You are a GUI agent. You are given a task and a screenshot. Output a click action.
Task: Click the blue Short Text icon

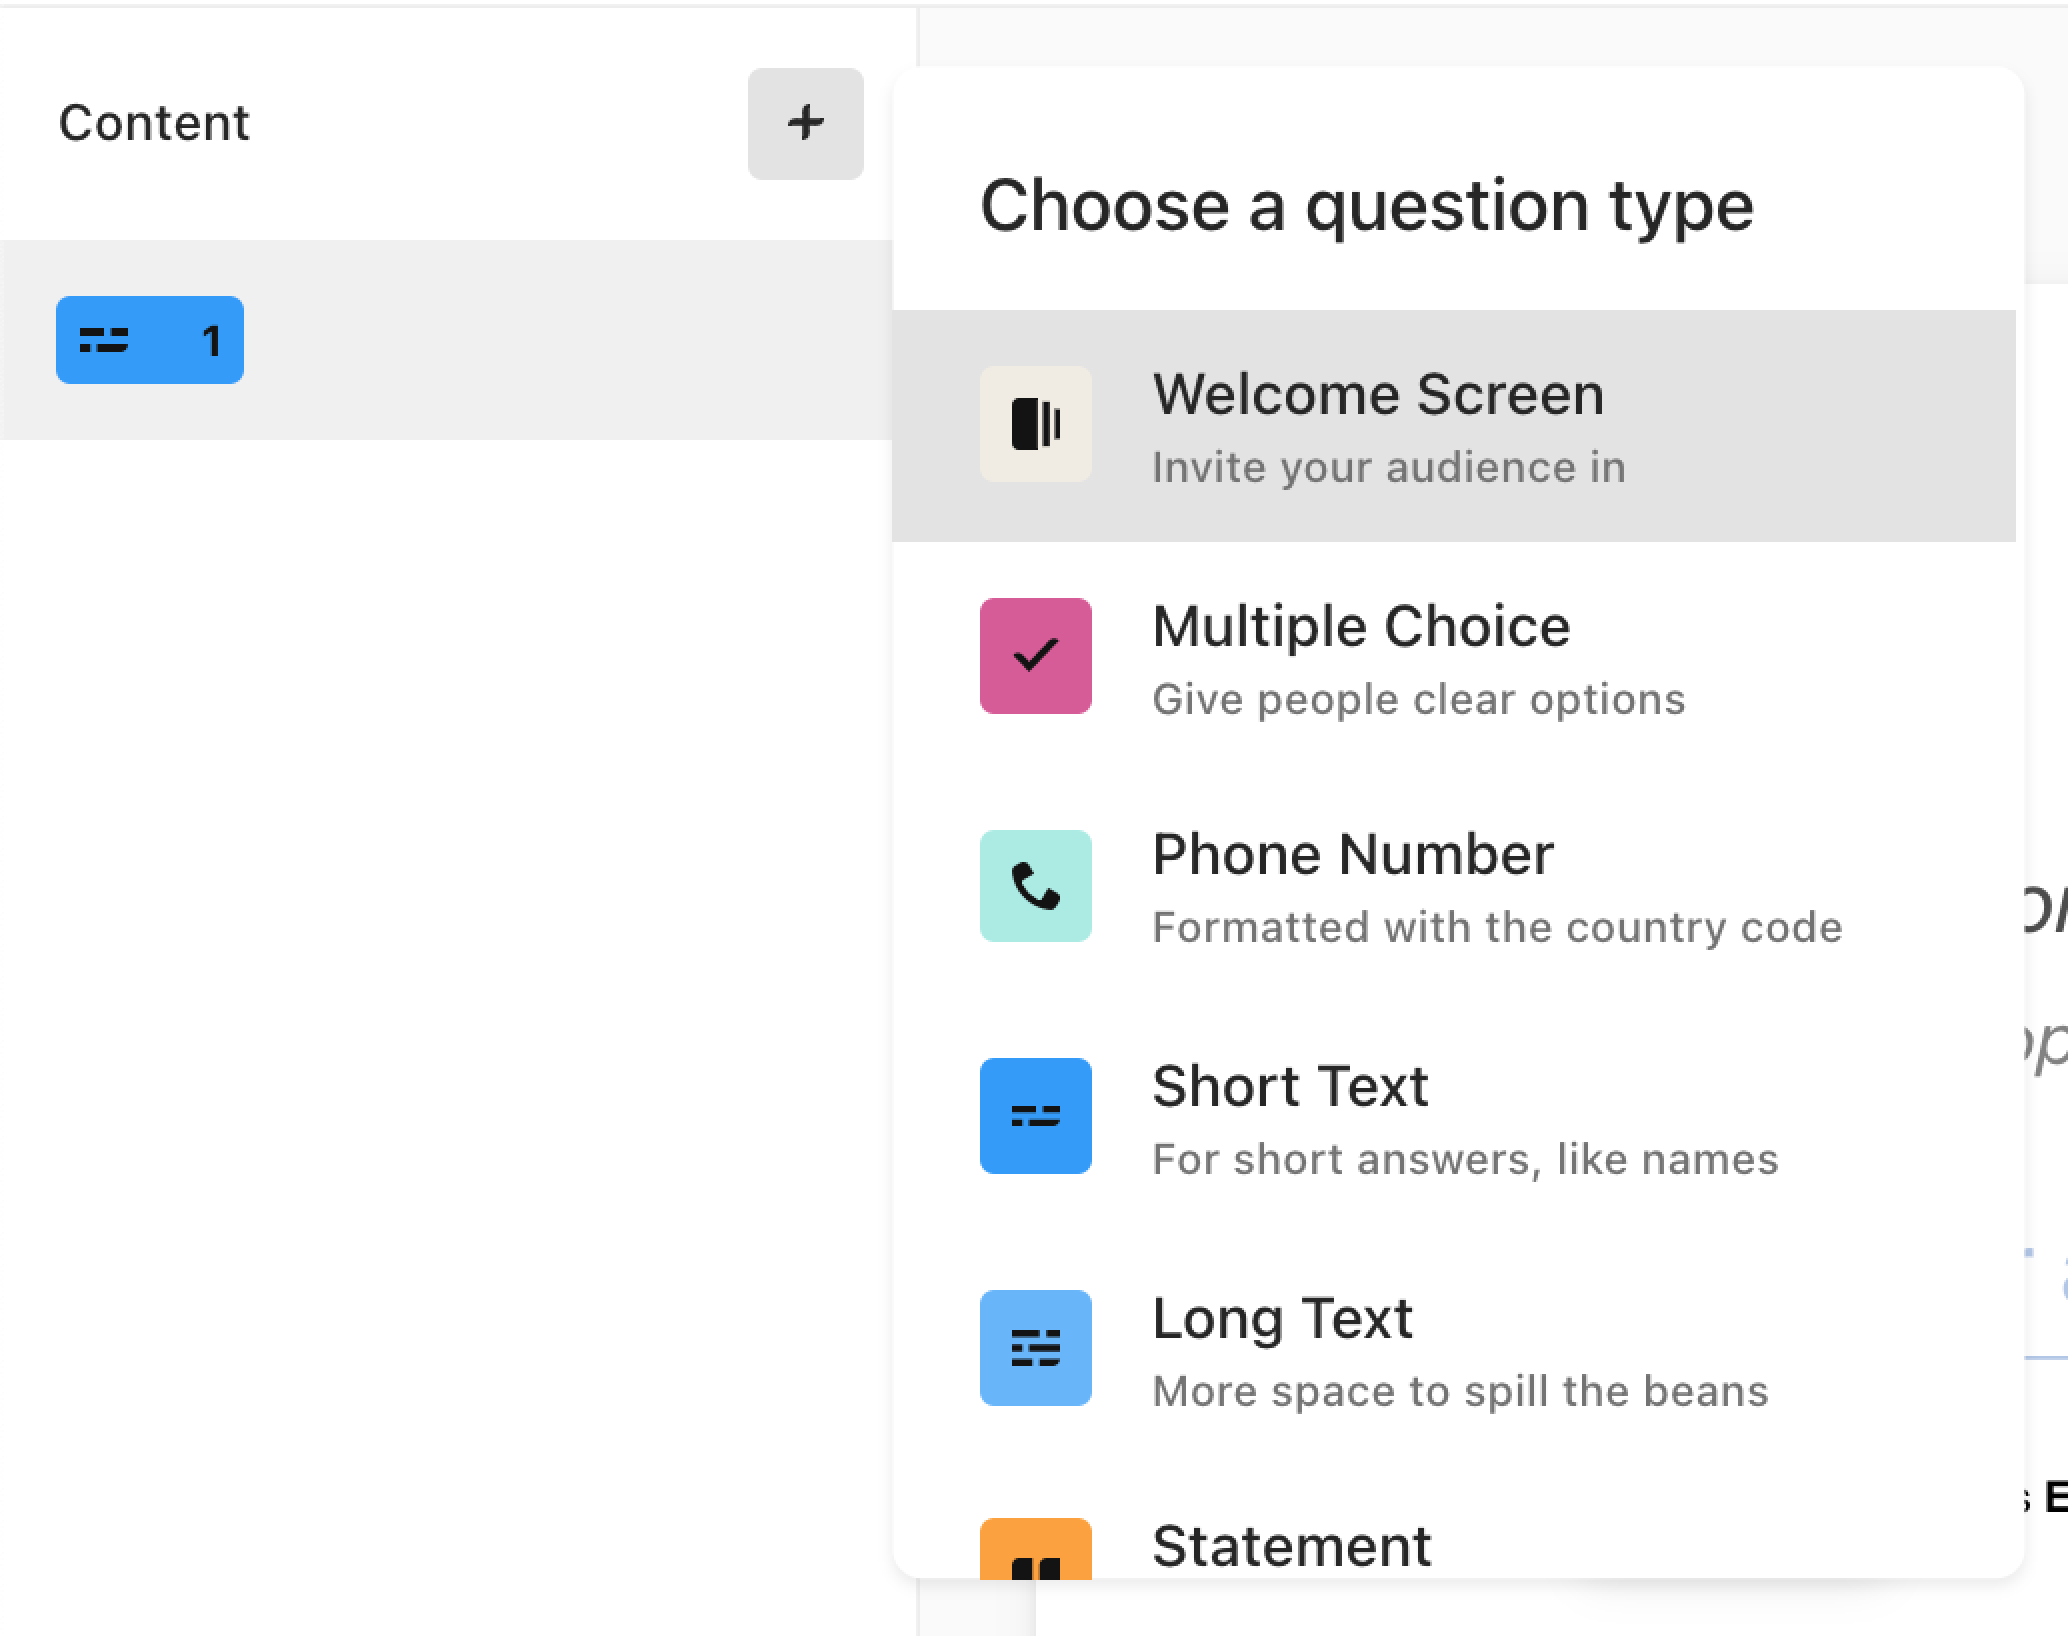tap(1035, 1116)
